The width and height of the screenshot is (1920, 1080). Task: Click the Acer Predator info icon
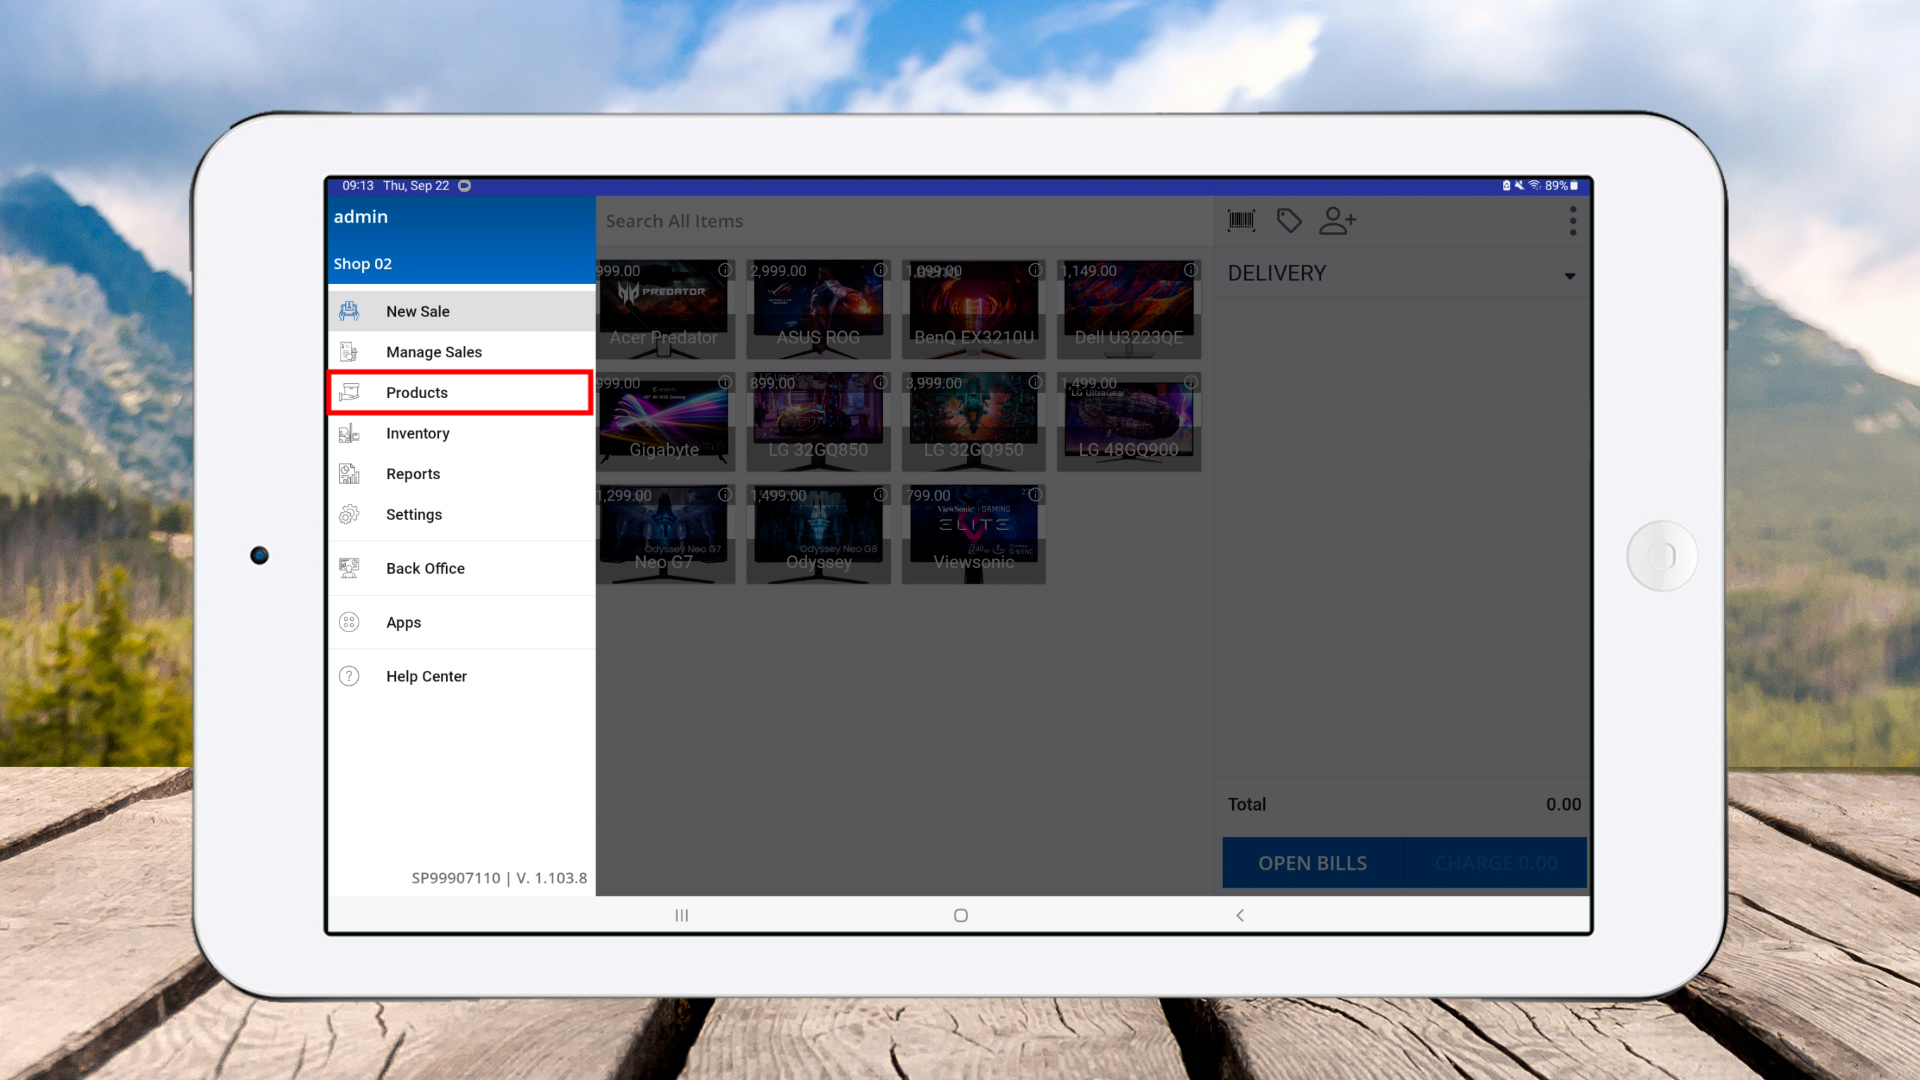pos(725,270)
